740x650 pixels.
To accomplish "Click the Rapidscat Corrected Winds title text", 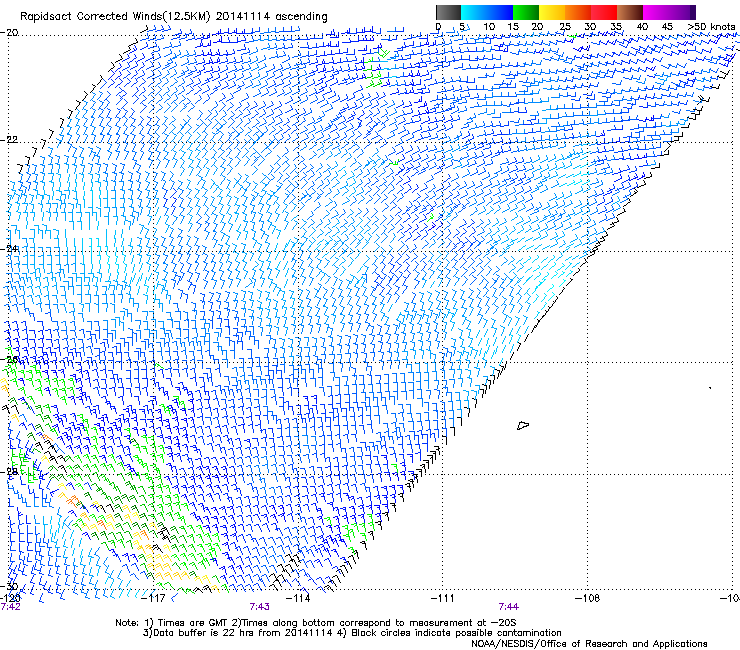I will [174, 17].
